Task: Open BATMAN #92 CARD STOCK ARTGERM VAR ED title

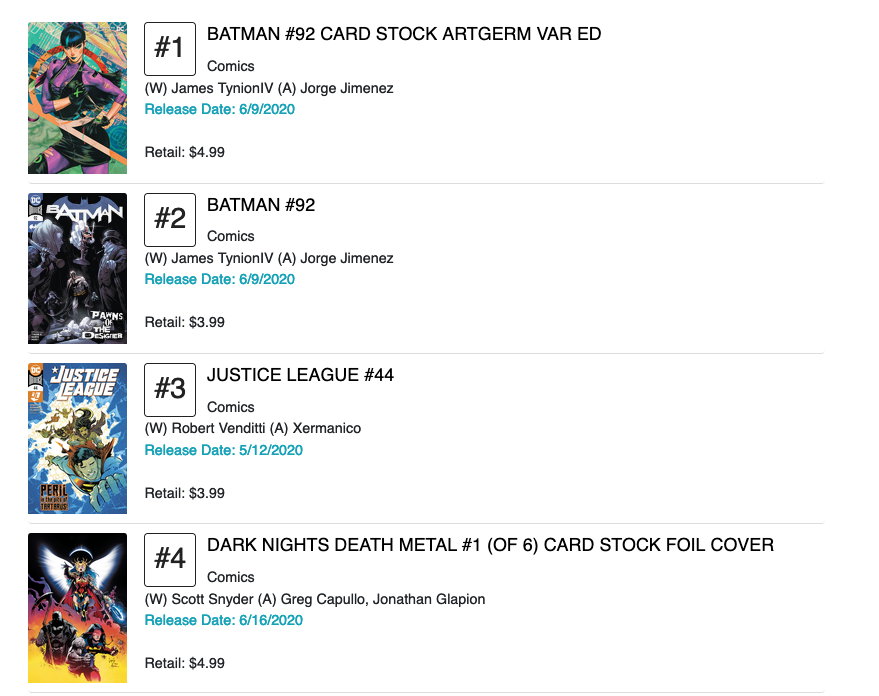Action: pyautogui.click(x=404, y=34)
